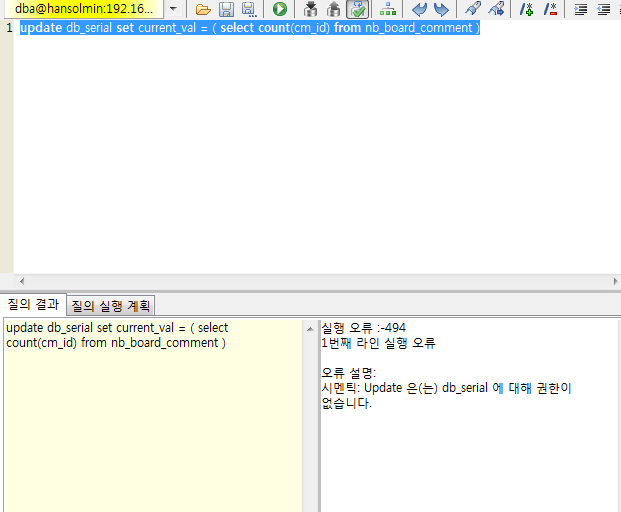Viewport: 621px width, 512px height.
Task: Toggle the auto-commit mode button
Action: pos(357,9)
